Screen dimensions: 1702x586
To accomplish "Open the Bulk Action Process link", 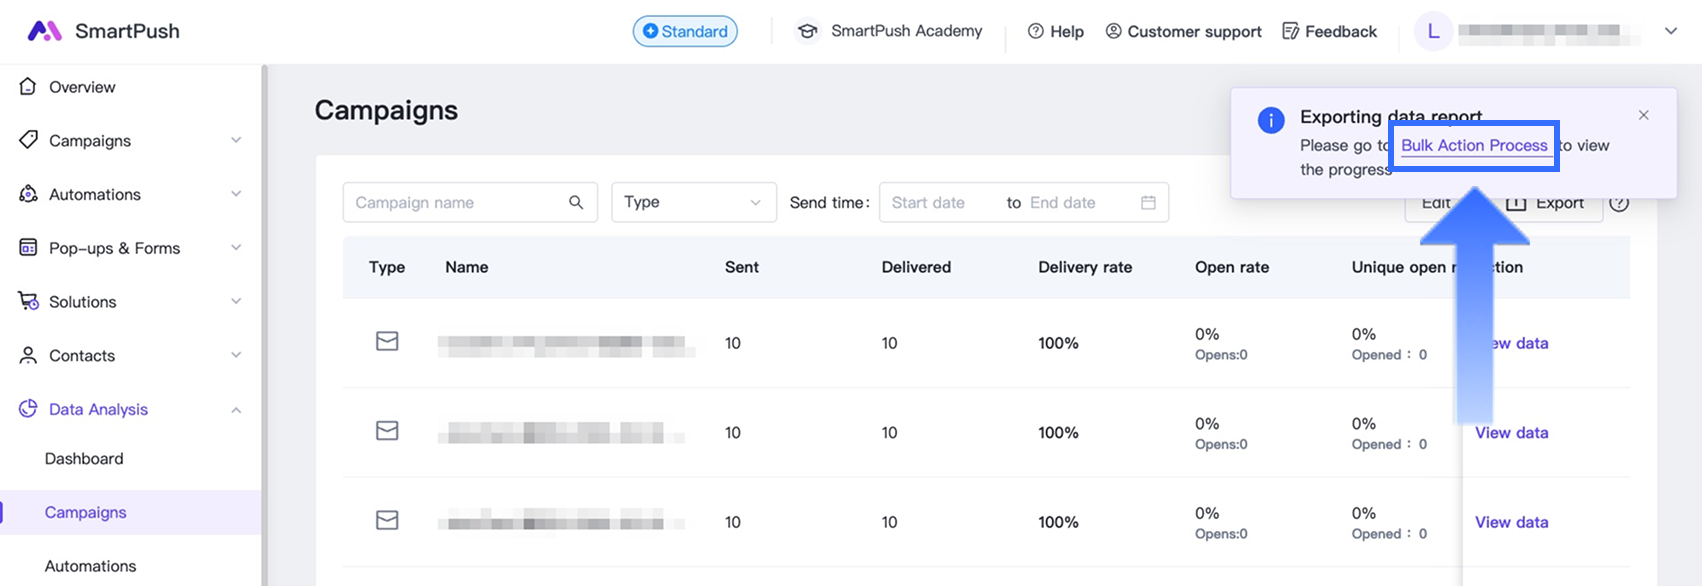I will [x=1474, y=145].
